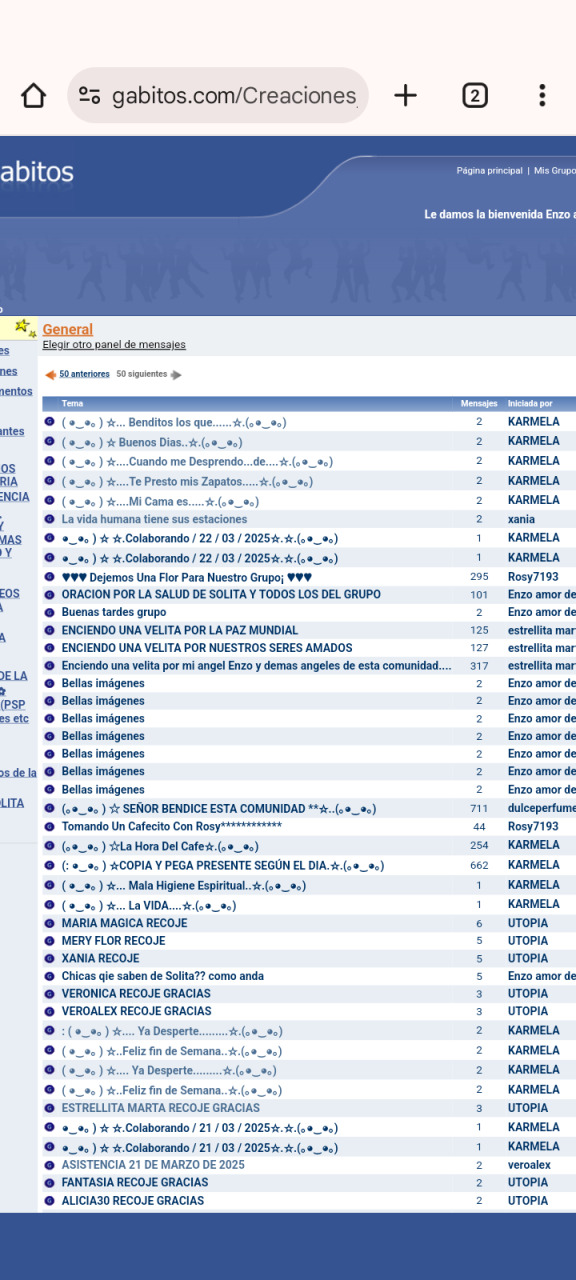Open Tomando Un Cafecito Con Rosy thread
This screenshot has width=576, height=1280.
click(x=172, y=826)
